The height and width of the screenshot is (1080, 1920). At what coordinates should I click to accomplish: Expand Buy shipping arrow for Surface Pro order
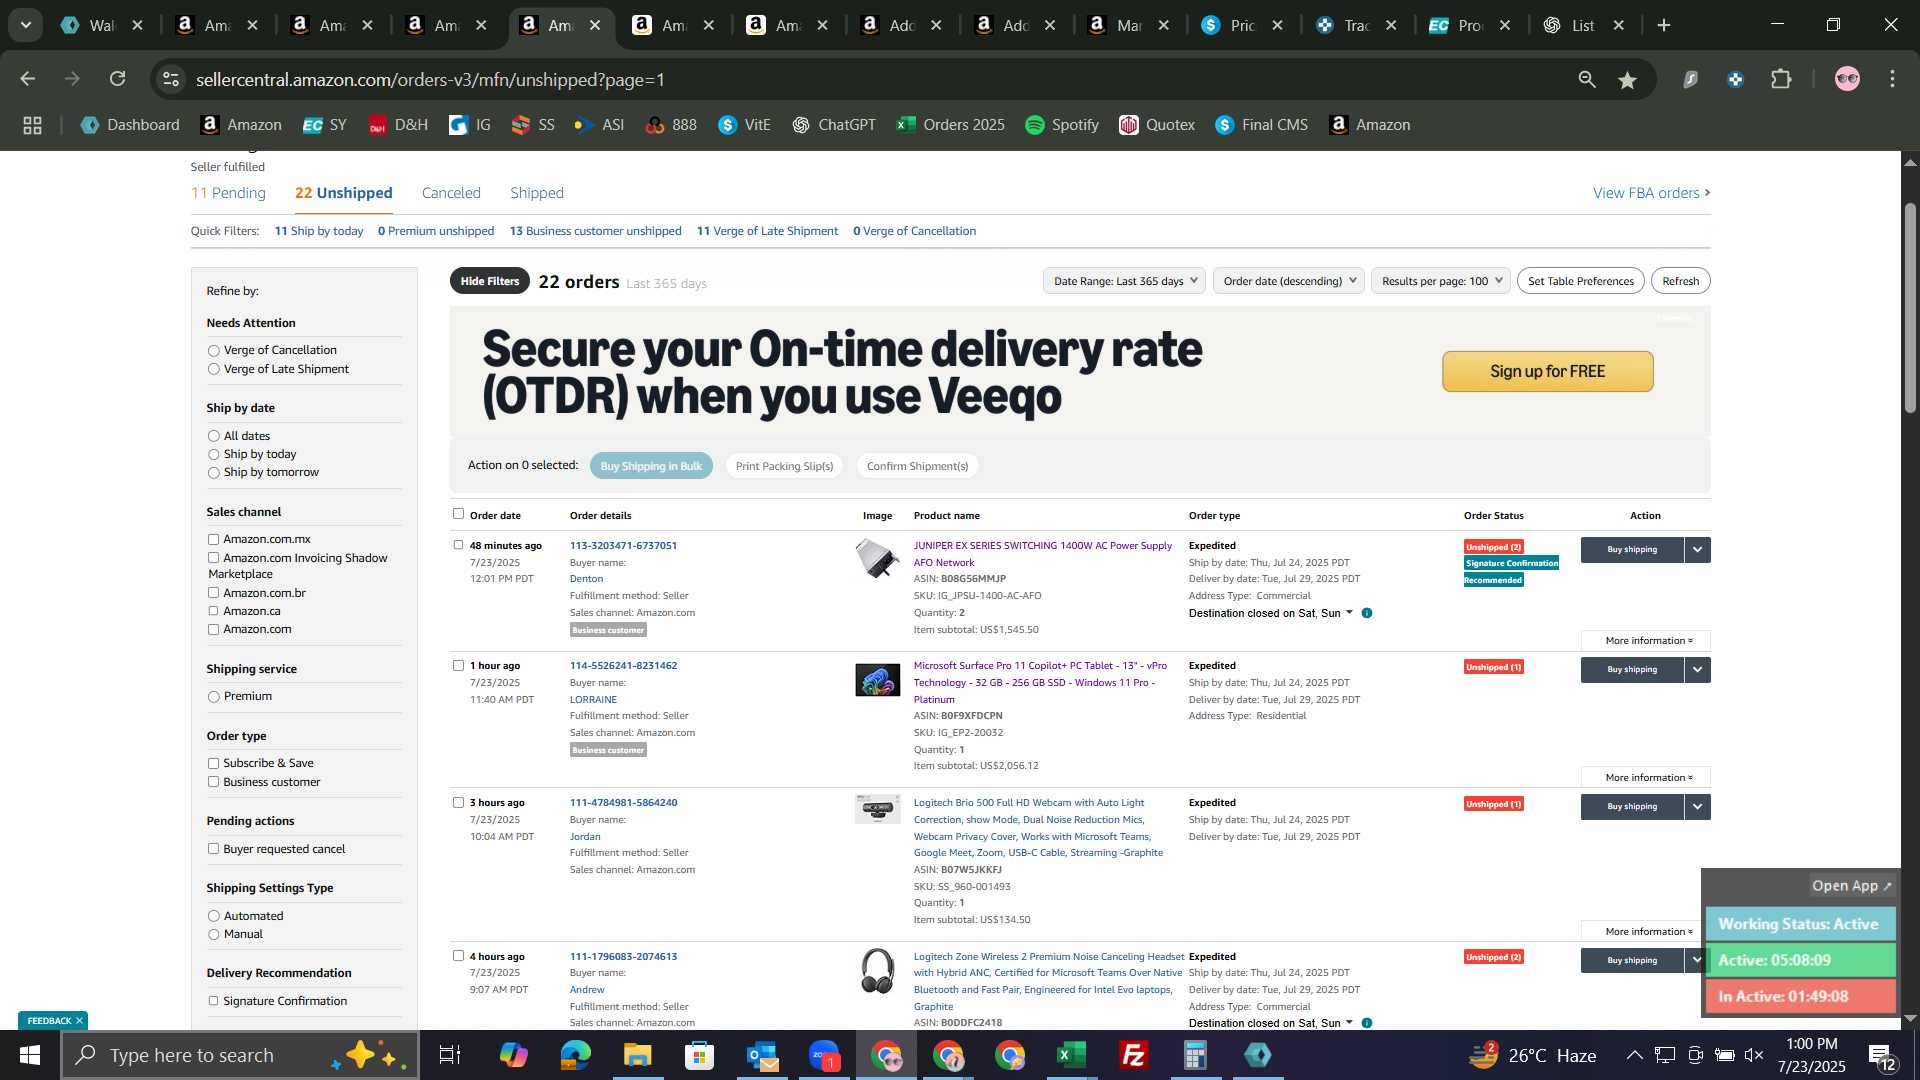1697,670
